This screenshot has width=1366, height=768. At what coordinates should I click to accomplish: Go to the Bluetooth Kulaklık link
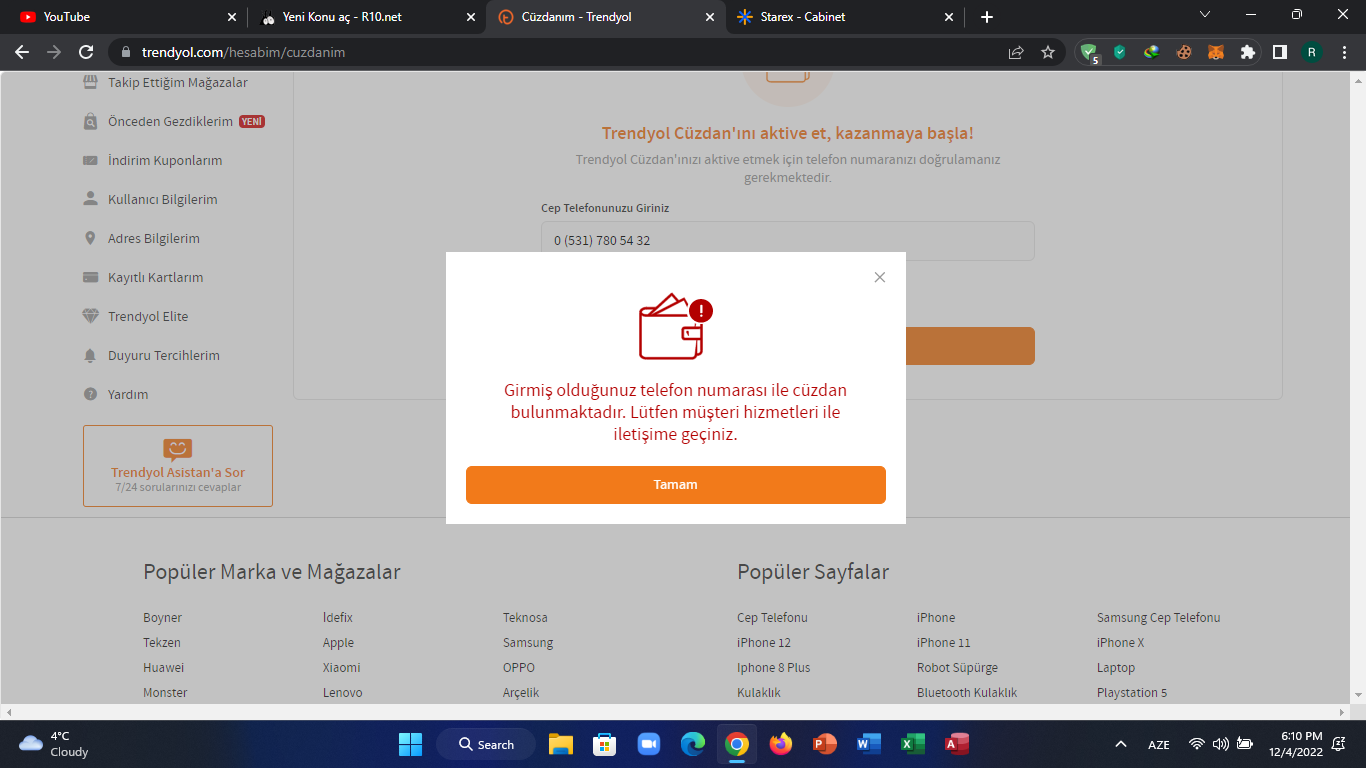[x=967, y=693]
